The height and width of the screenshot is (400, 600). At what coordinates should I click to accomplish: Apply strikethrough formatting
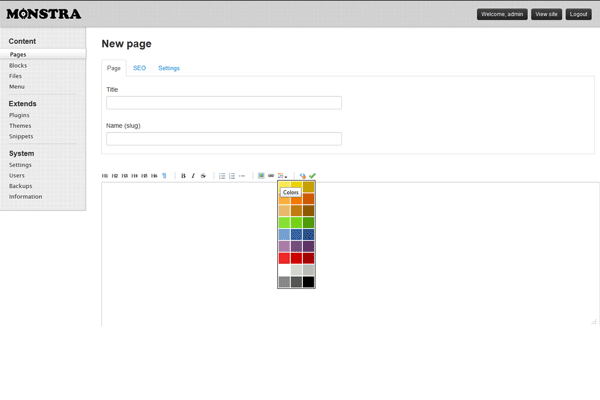tap(203, 176)
